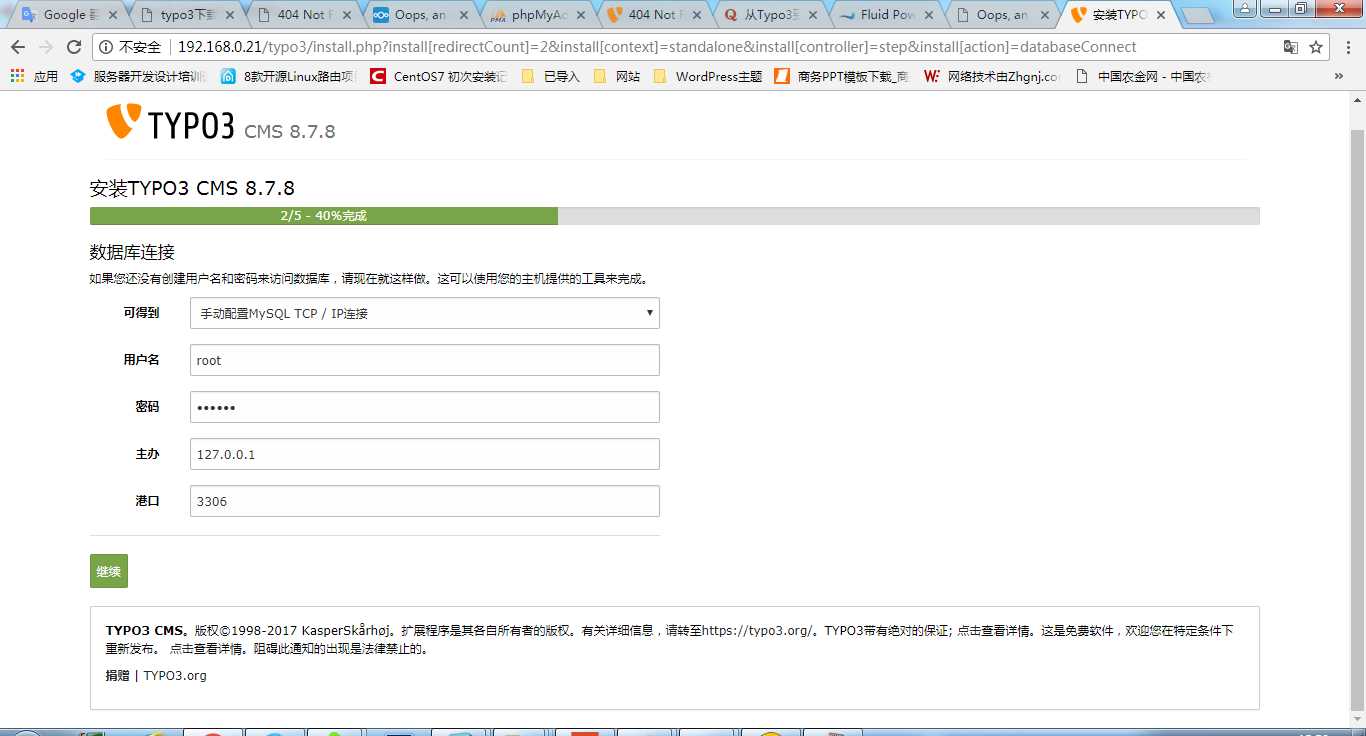Click the address bar URL
The height and width of the screenshot is (736, 1366).
click(657, 47)
